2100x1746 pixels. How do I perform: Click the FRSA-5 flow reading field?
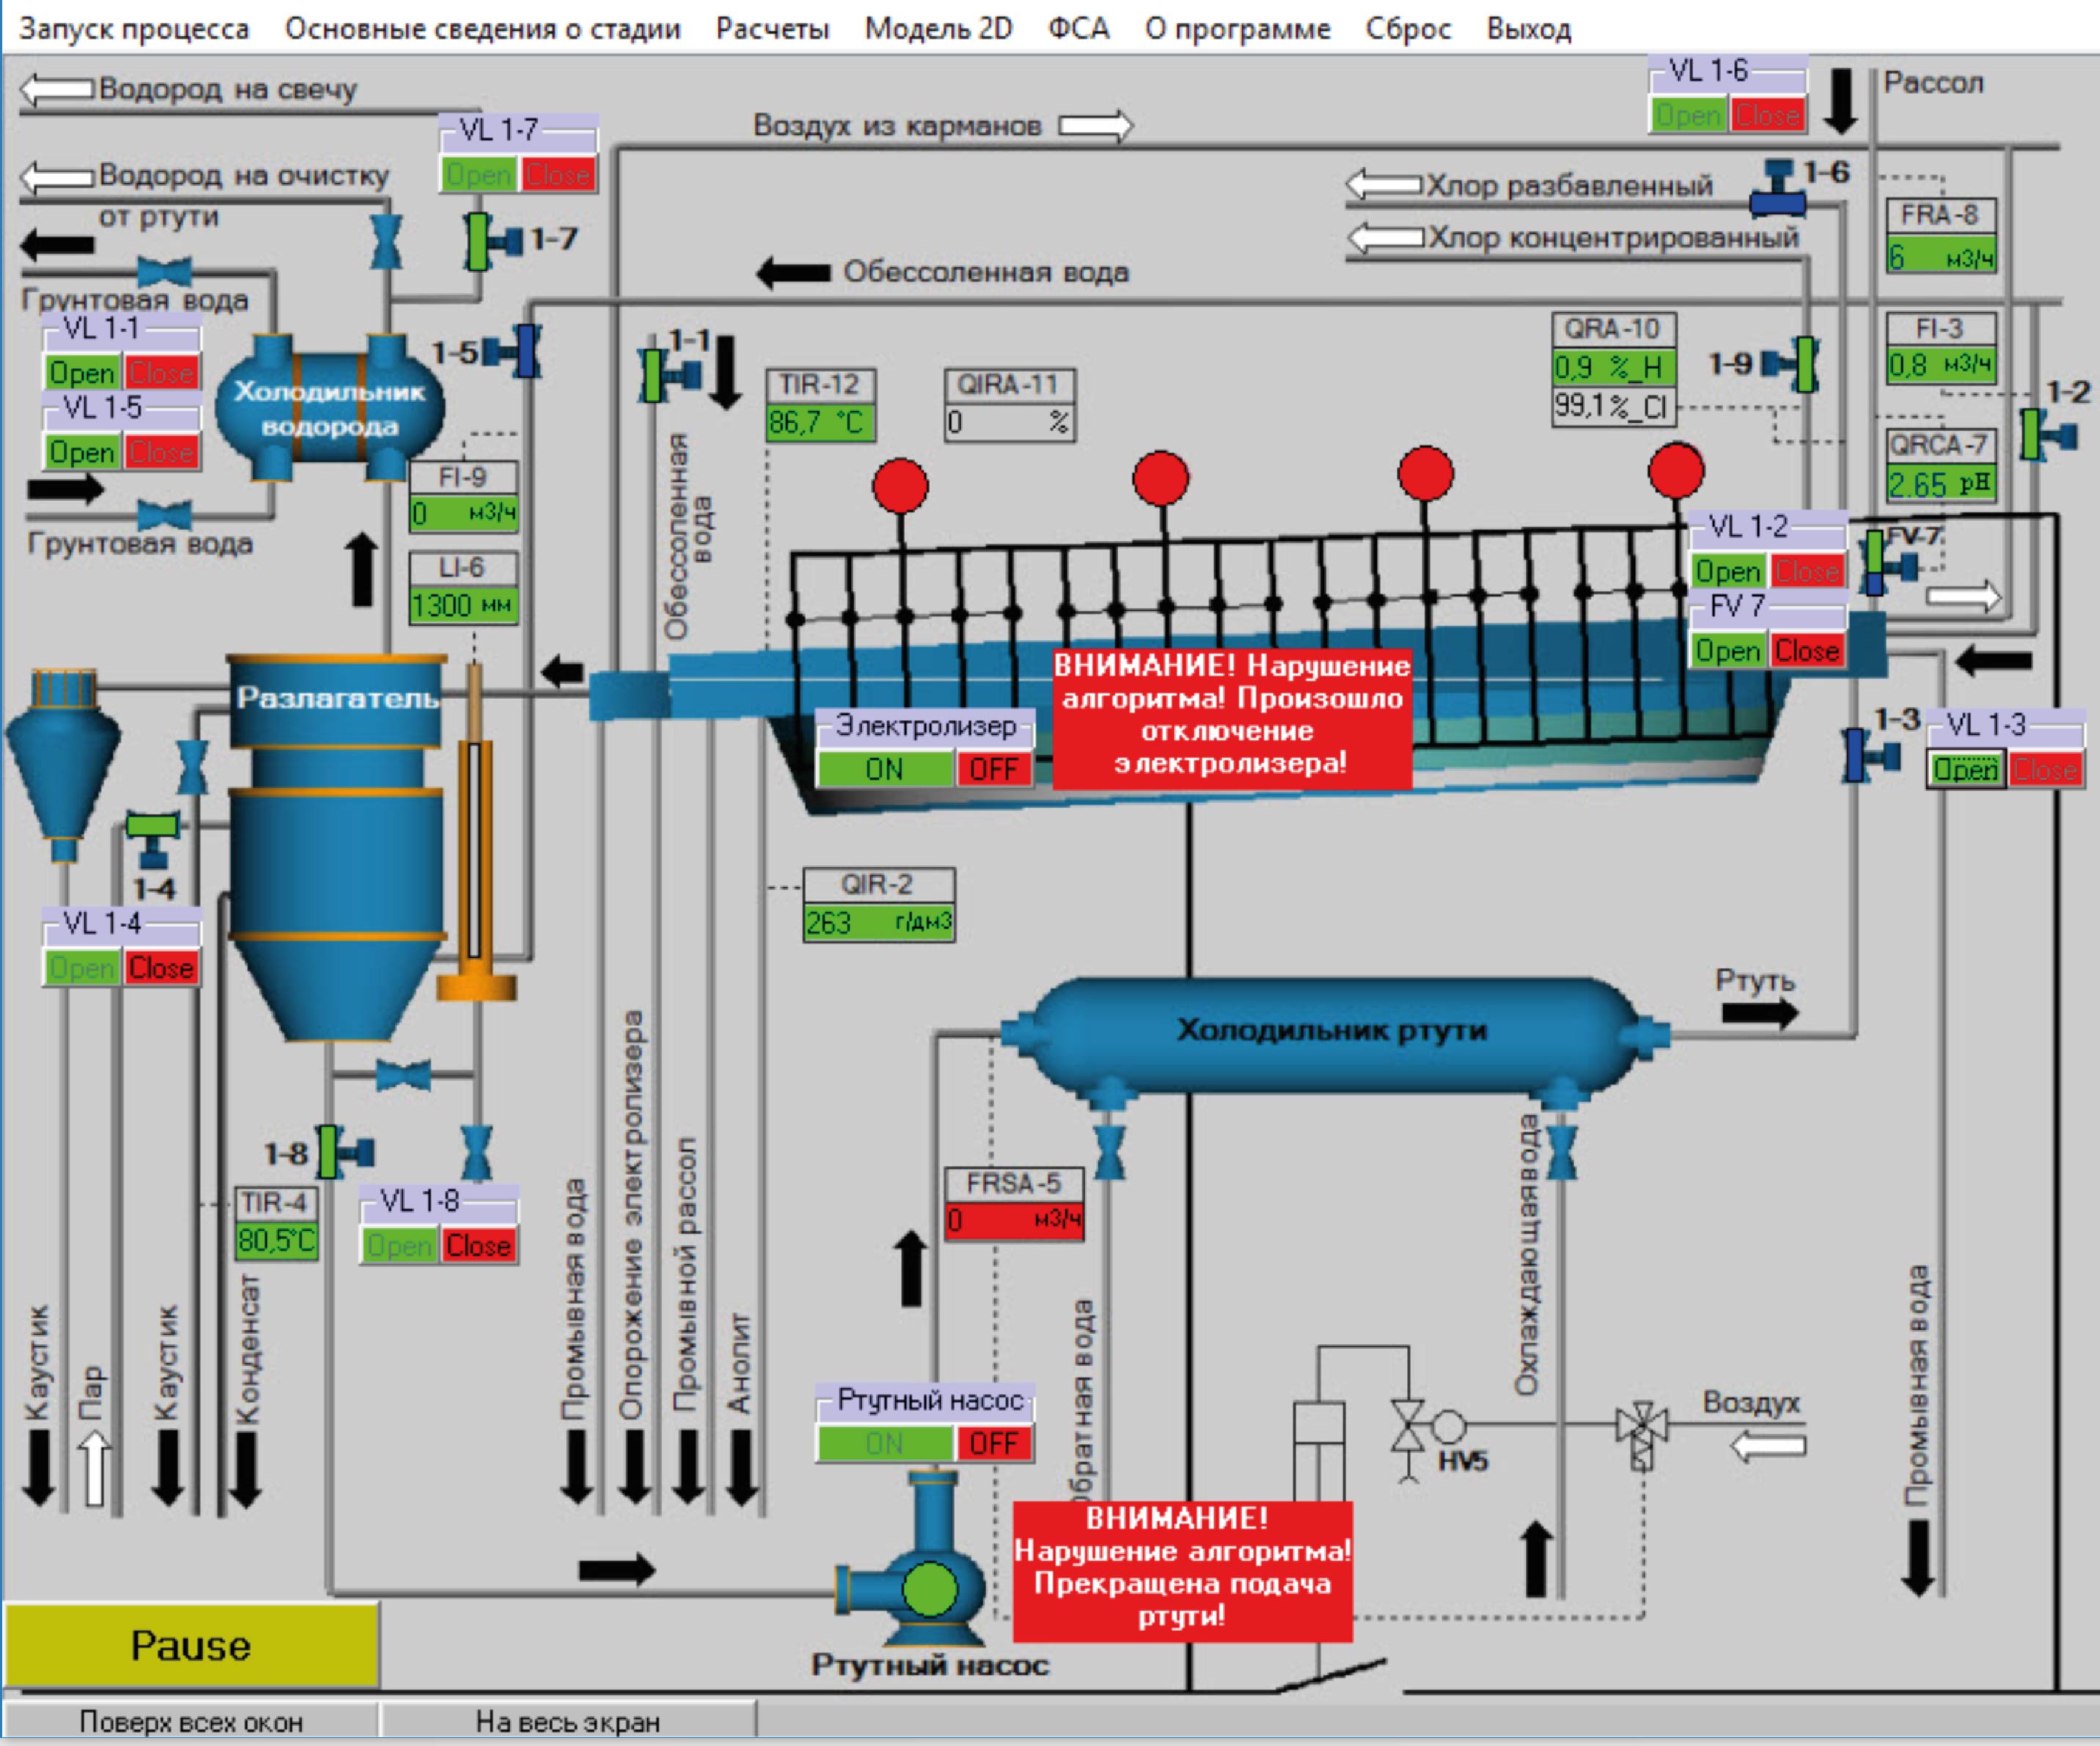coord(1013,1220)
